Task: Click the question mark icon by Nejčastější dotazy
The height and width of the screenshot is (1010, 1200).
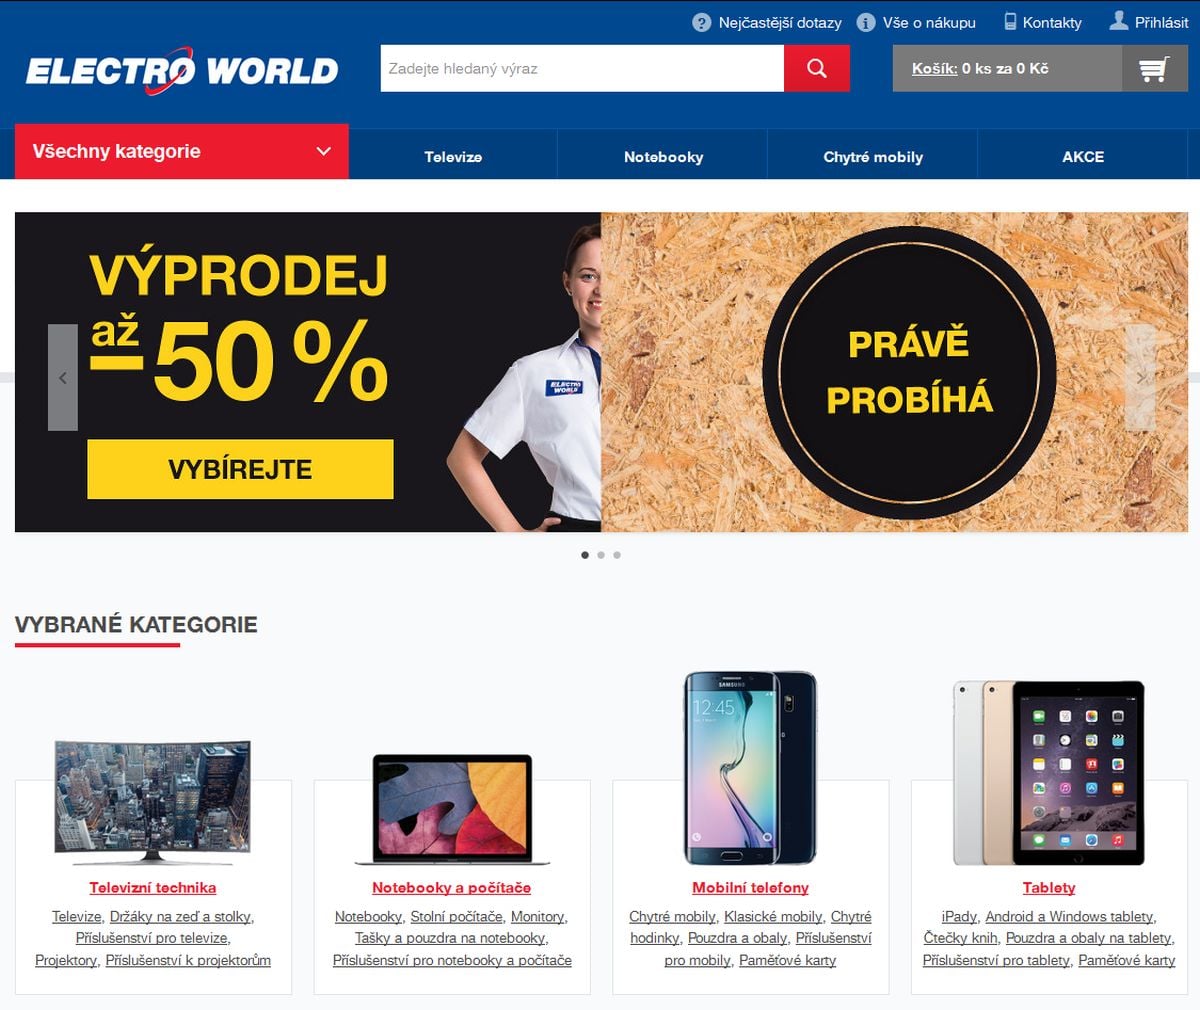Action: click(702, 22)
